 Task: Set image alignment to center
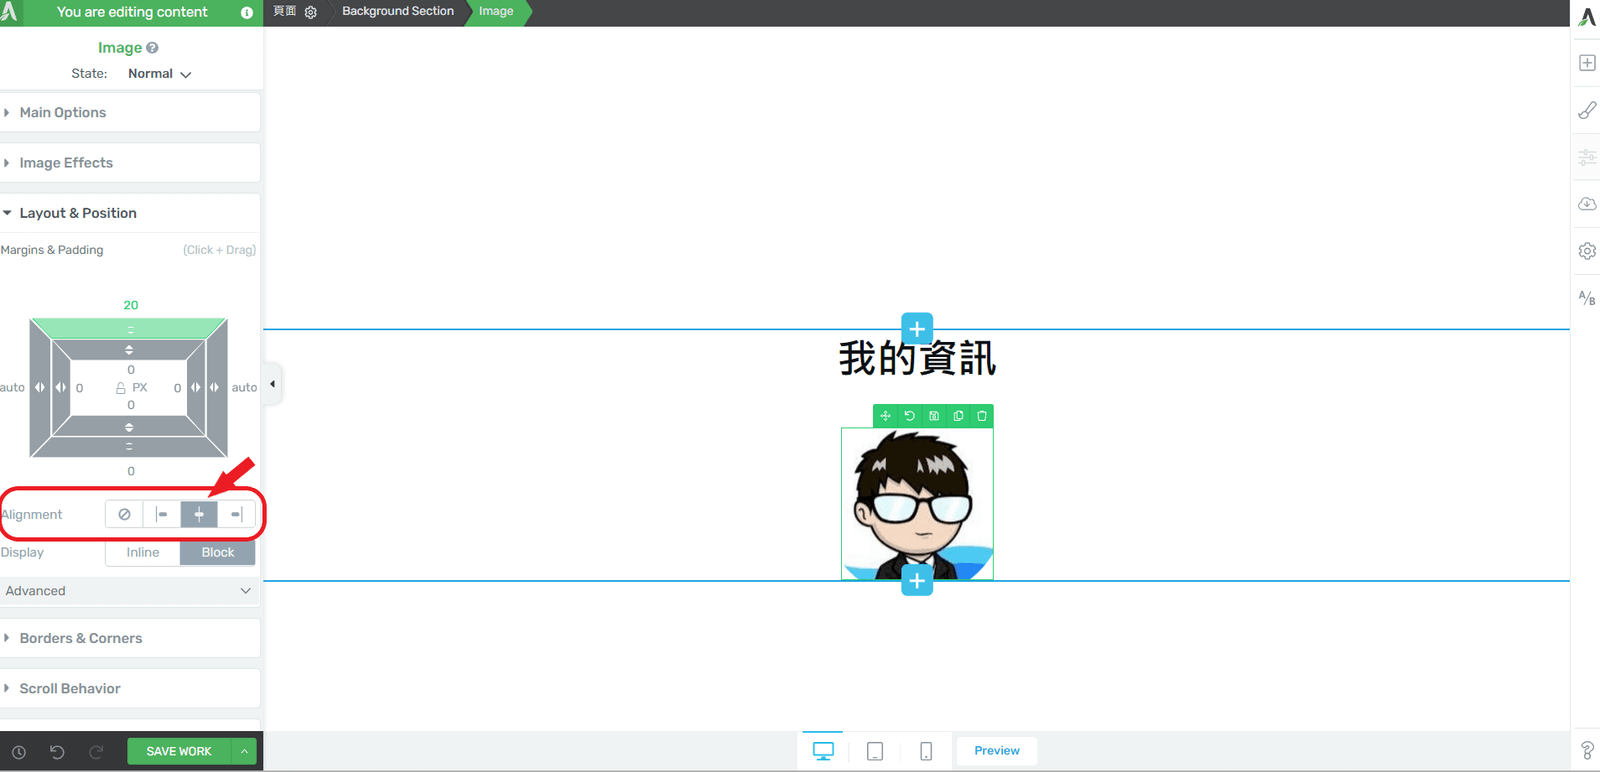199,514
